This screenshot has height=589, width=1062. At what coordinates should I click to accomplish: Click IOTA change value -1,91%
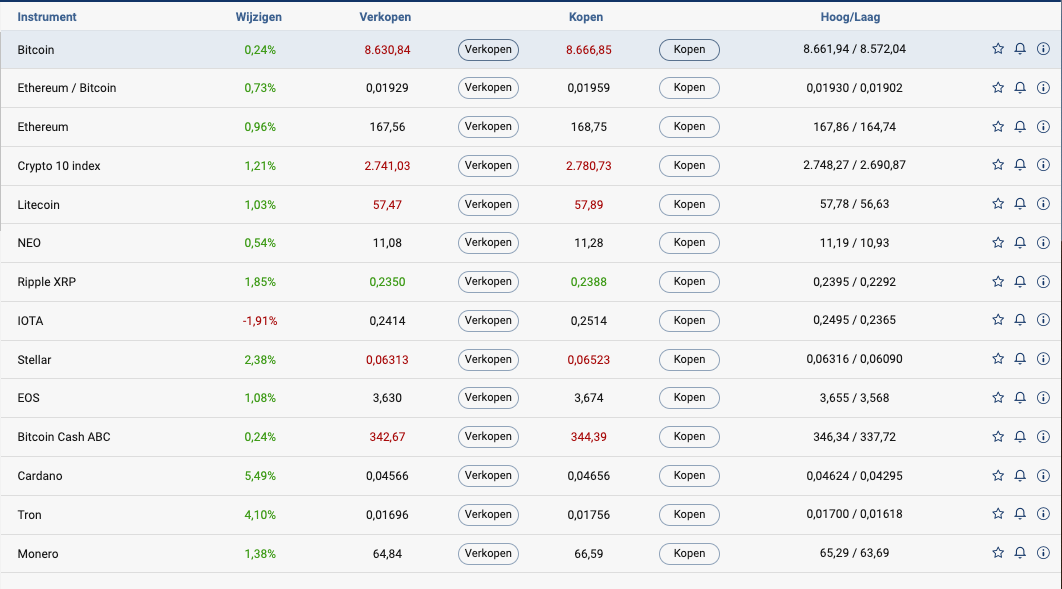260,321
